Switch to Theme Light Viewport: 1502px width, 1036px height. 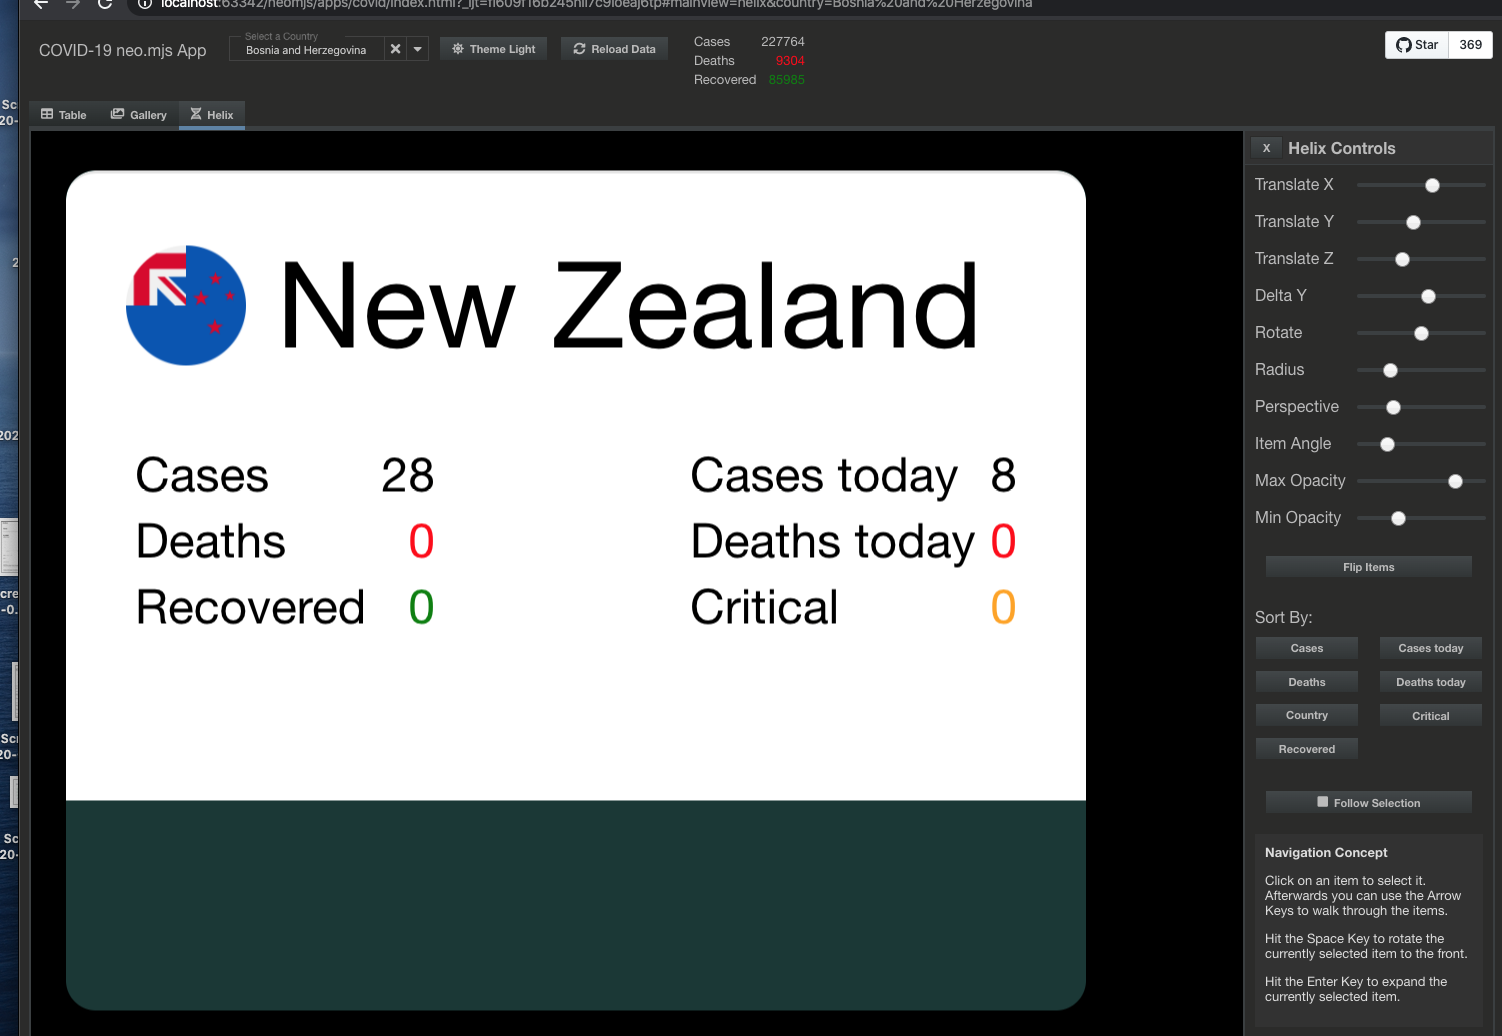[x=493, y=49]
